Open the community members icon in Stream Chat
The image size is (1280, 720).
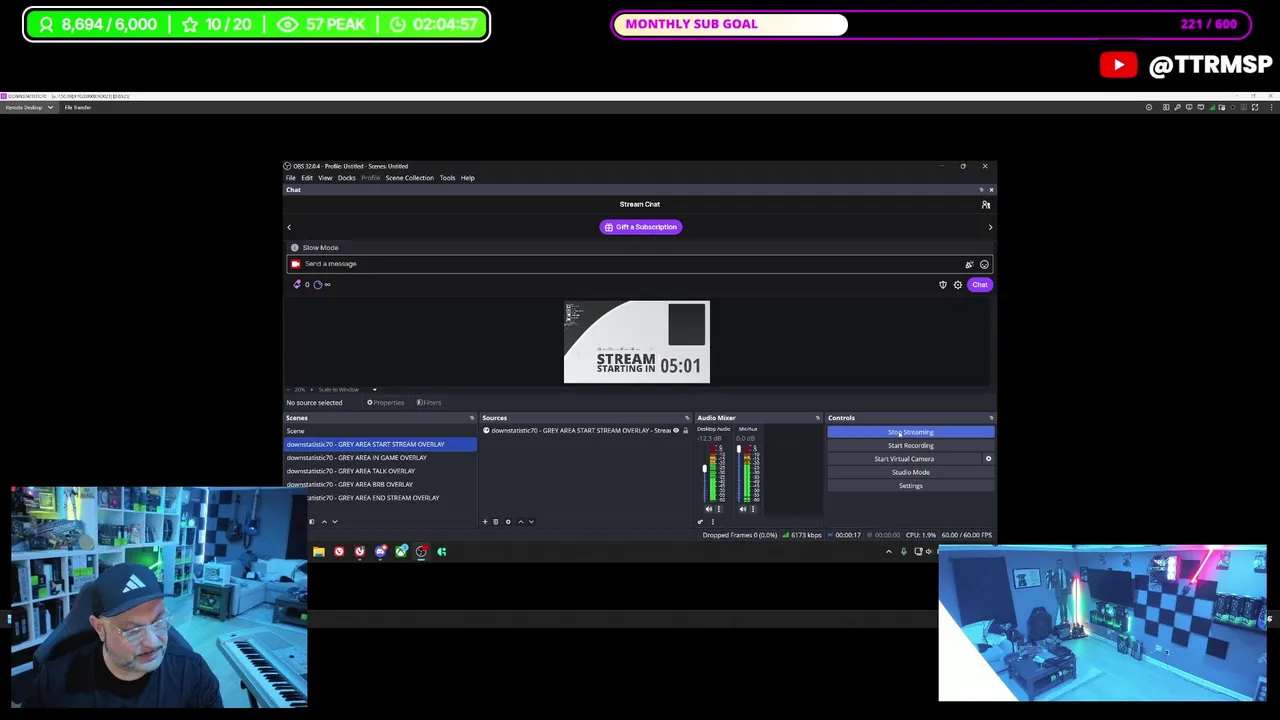pyautogui.click(x=986, y=205)
